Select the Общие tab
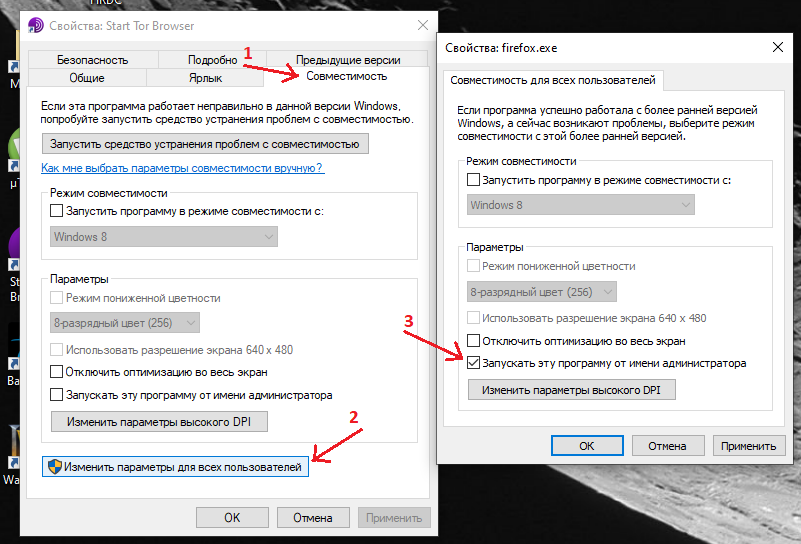Viewport: 801px width, 544px height. click(87, 78)
